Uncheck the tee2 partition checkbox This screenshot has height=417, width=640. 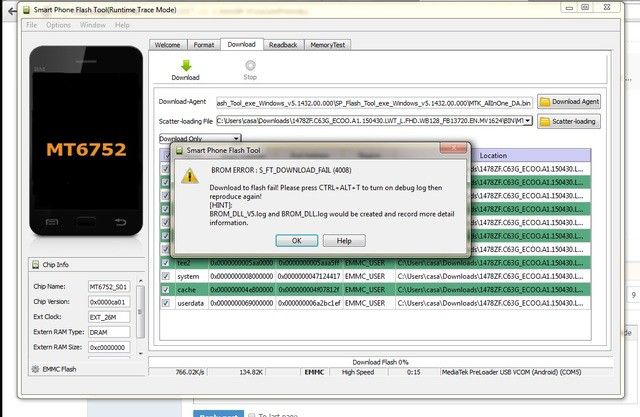pyautogui.click(x=166, y=263)
